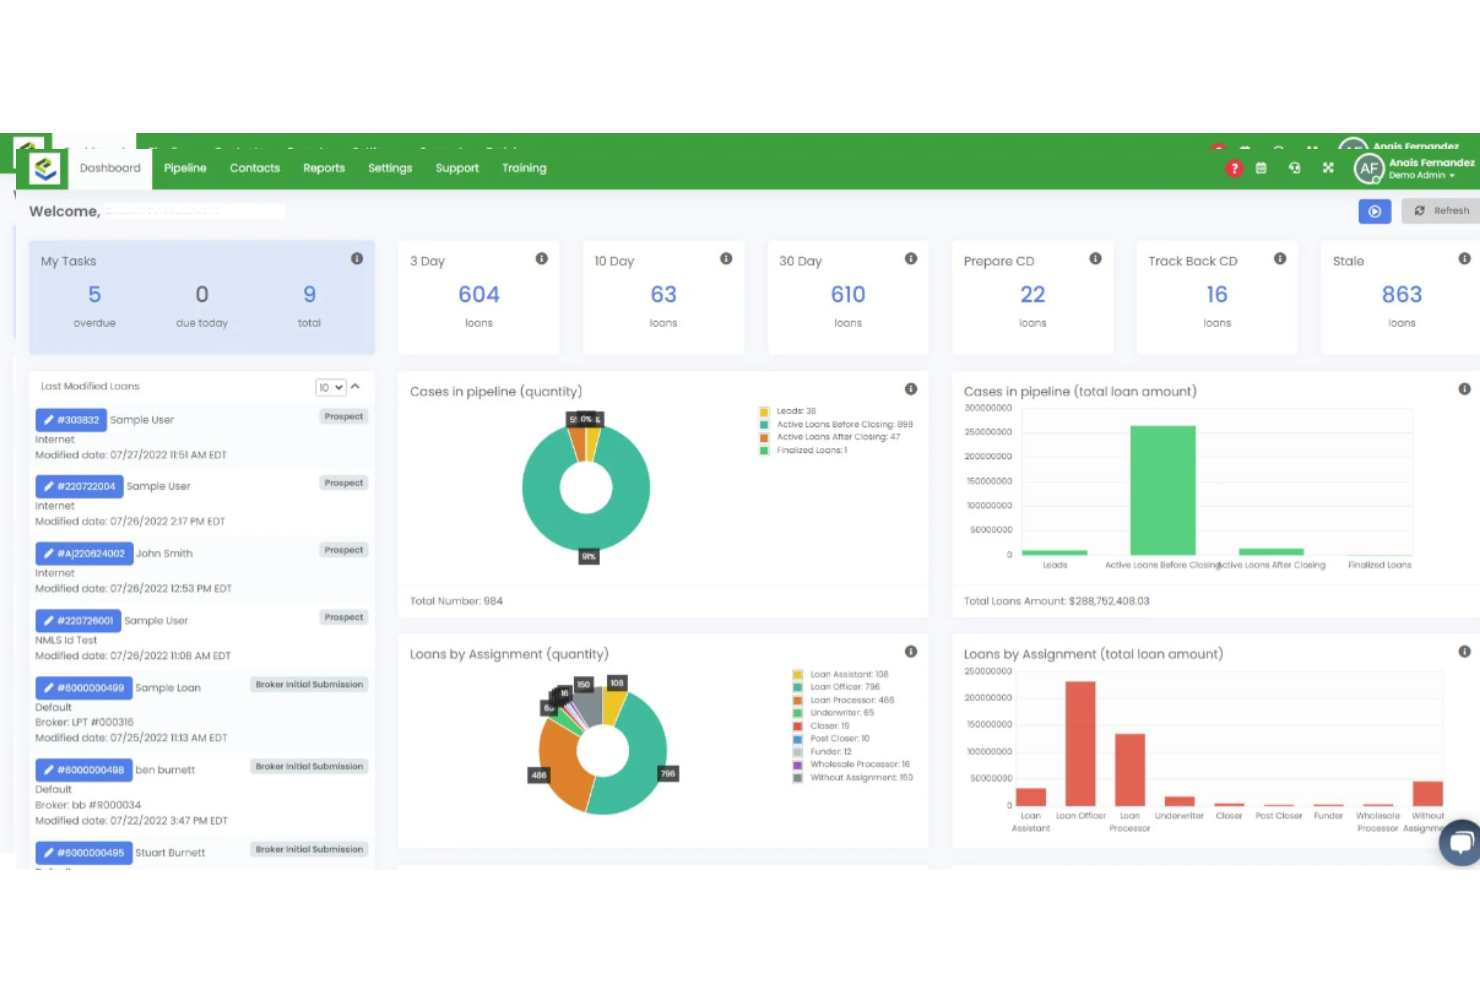Open the Last Modified Loans count dropdown
Viewport: 1480px width, 987px height.
click(x=330, y=387)
